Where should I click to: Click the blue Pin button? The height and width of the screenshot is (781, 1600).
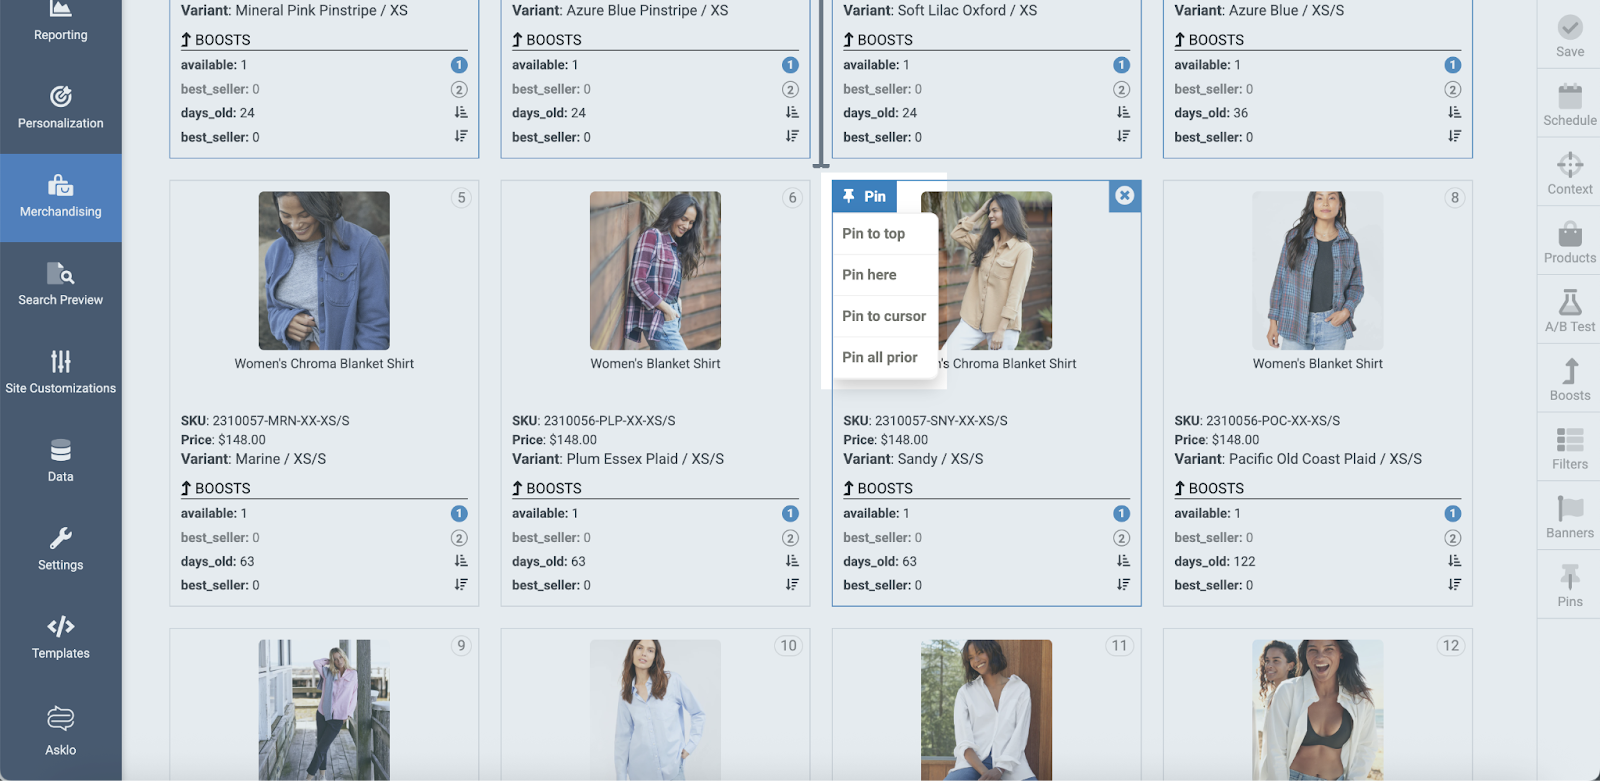point(864,197)
